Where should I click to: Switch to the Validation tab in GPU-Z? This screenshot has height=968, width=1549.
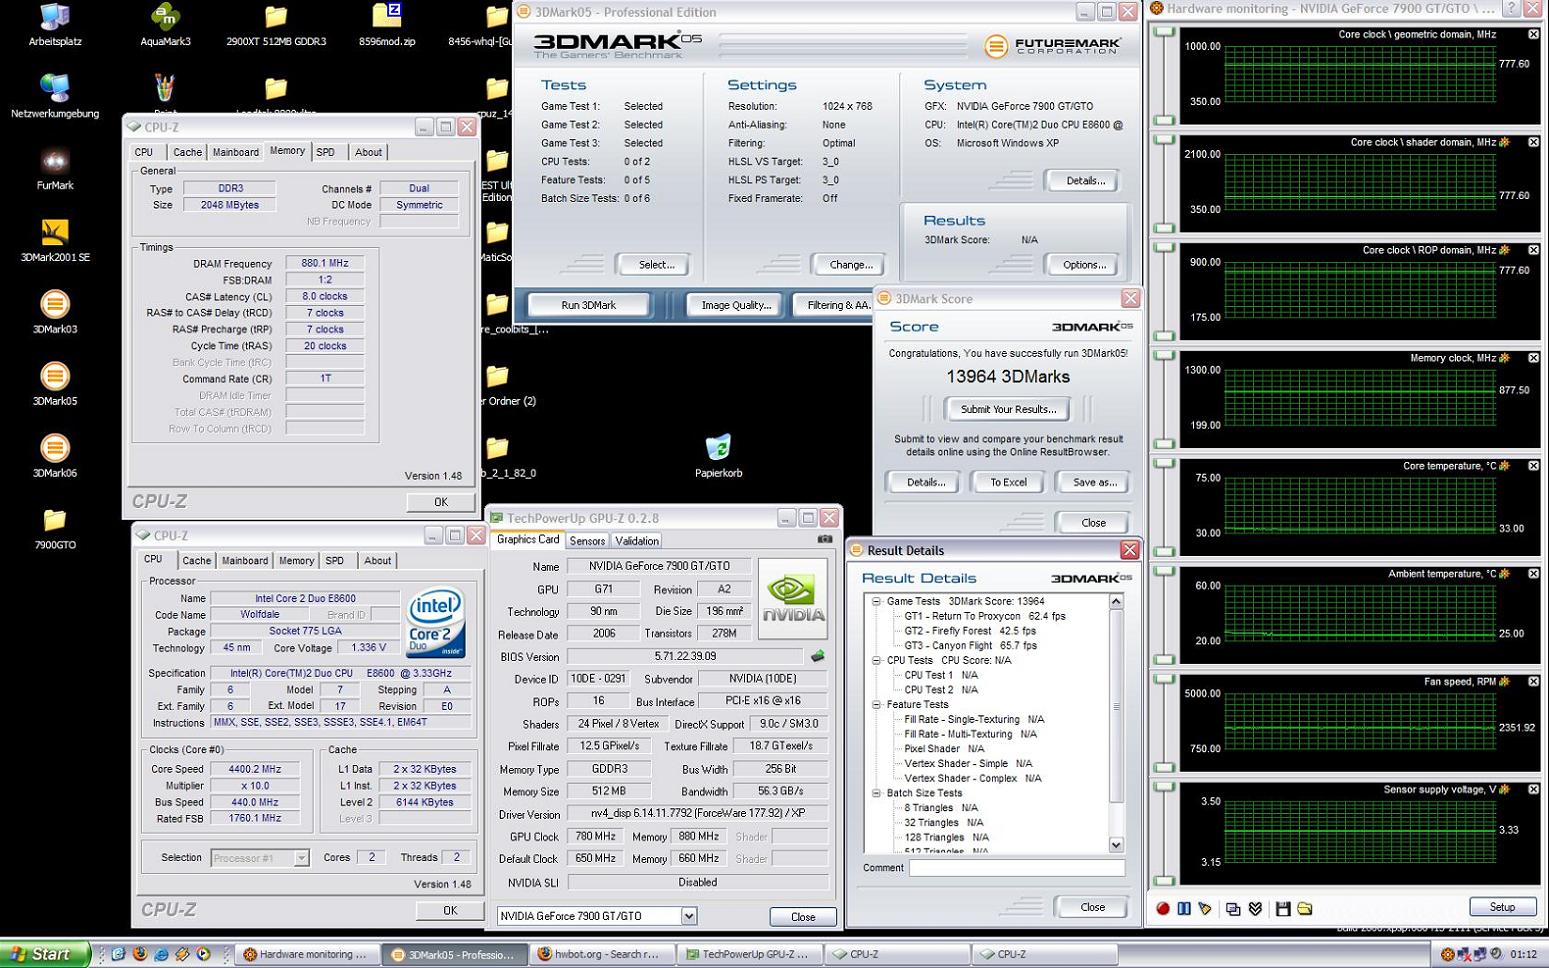tap(637, 541)
